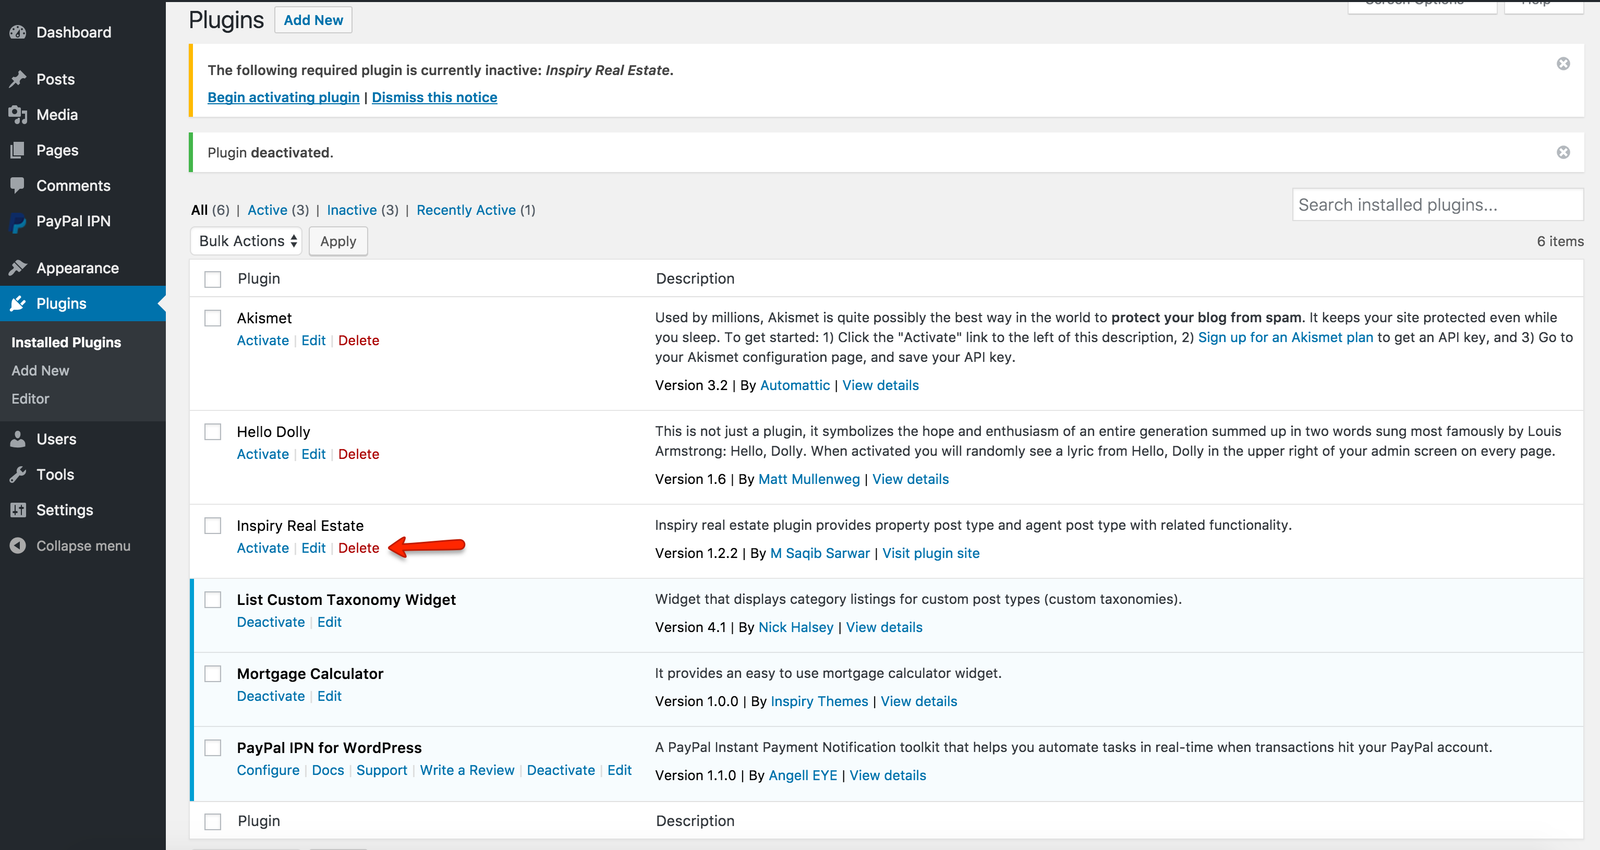Open the Bulk Actions dropdown
Screen dimensions: 1600x850
coord(246,241)
